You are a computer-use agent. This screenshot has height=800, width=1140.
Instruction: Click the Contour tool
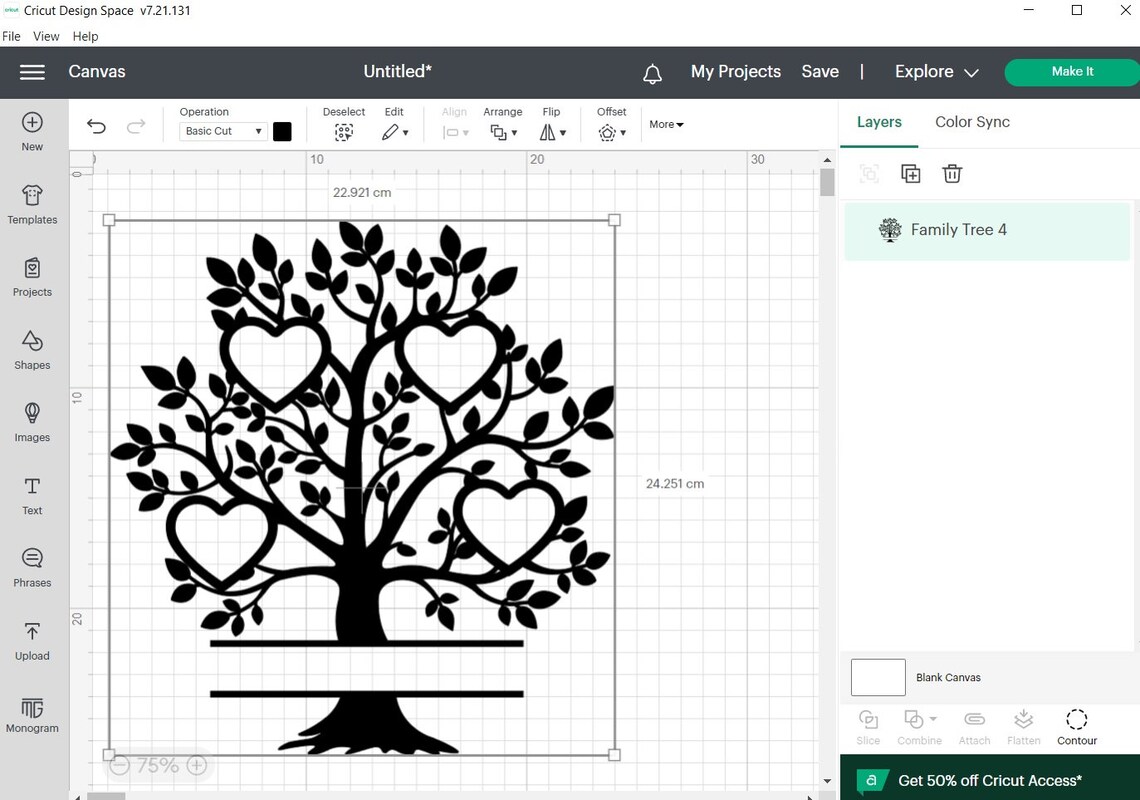pyautogui.click(x=1077, y=726)
